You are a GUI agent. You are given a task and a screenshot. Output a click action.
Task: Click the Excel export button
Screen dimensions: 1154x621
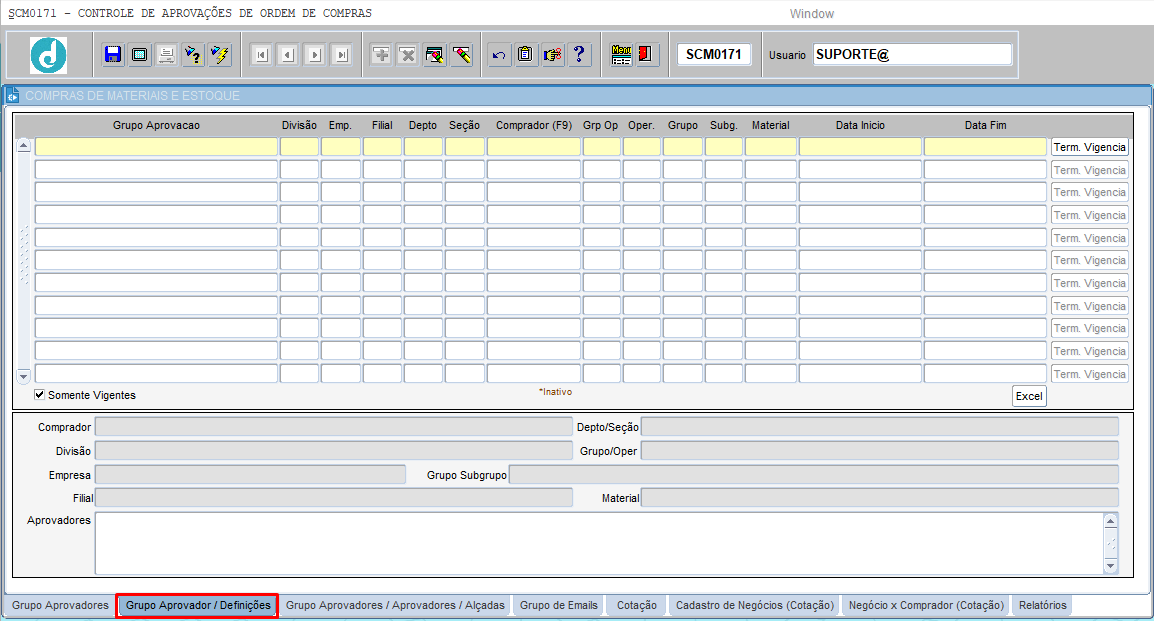pos(1029,396)
